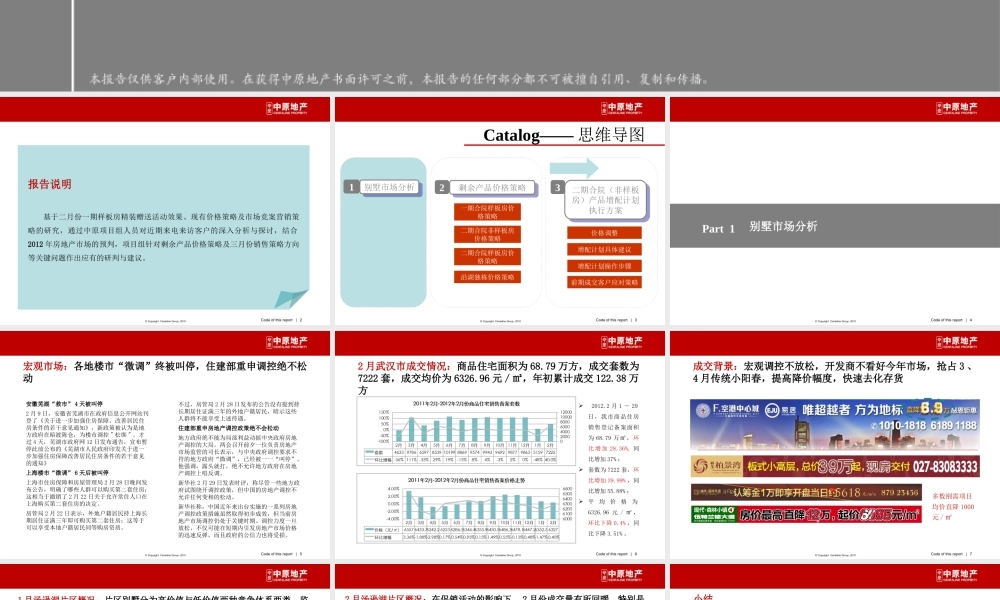
Task: Click the grey Part 1 别墅市场分析 banner
Action: [x=835, y=226]
